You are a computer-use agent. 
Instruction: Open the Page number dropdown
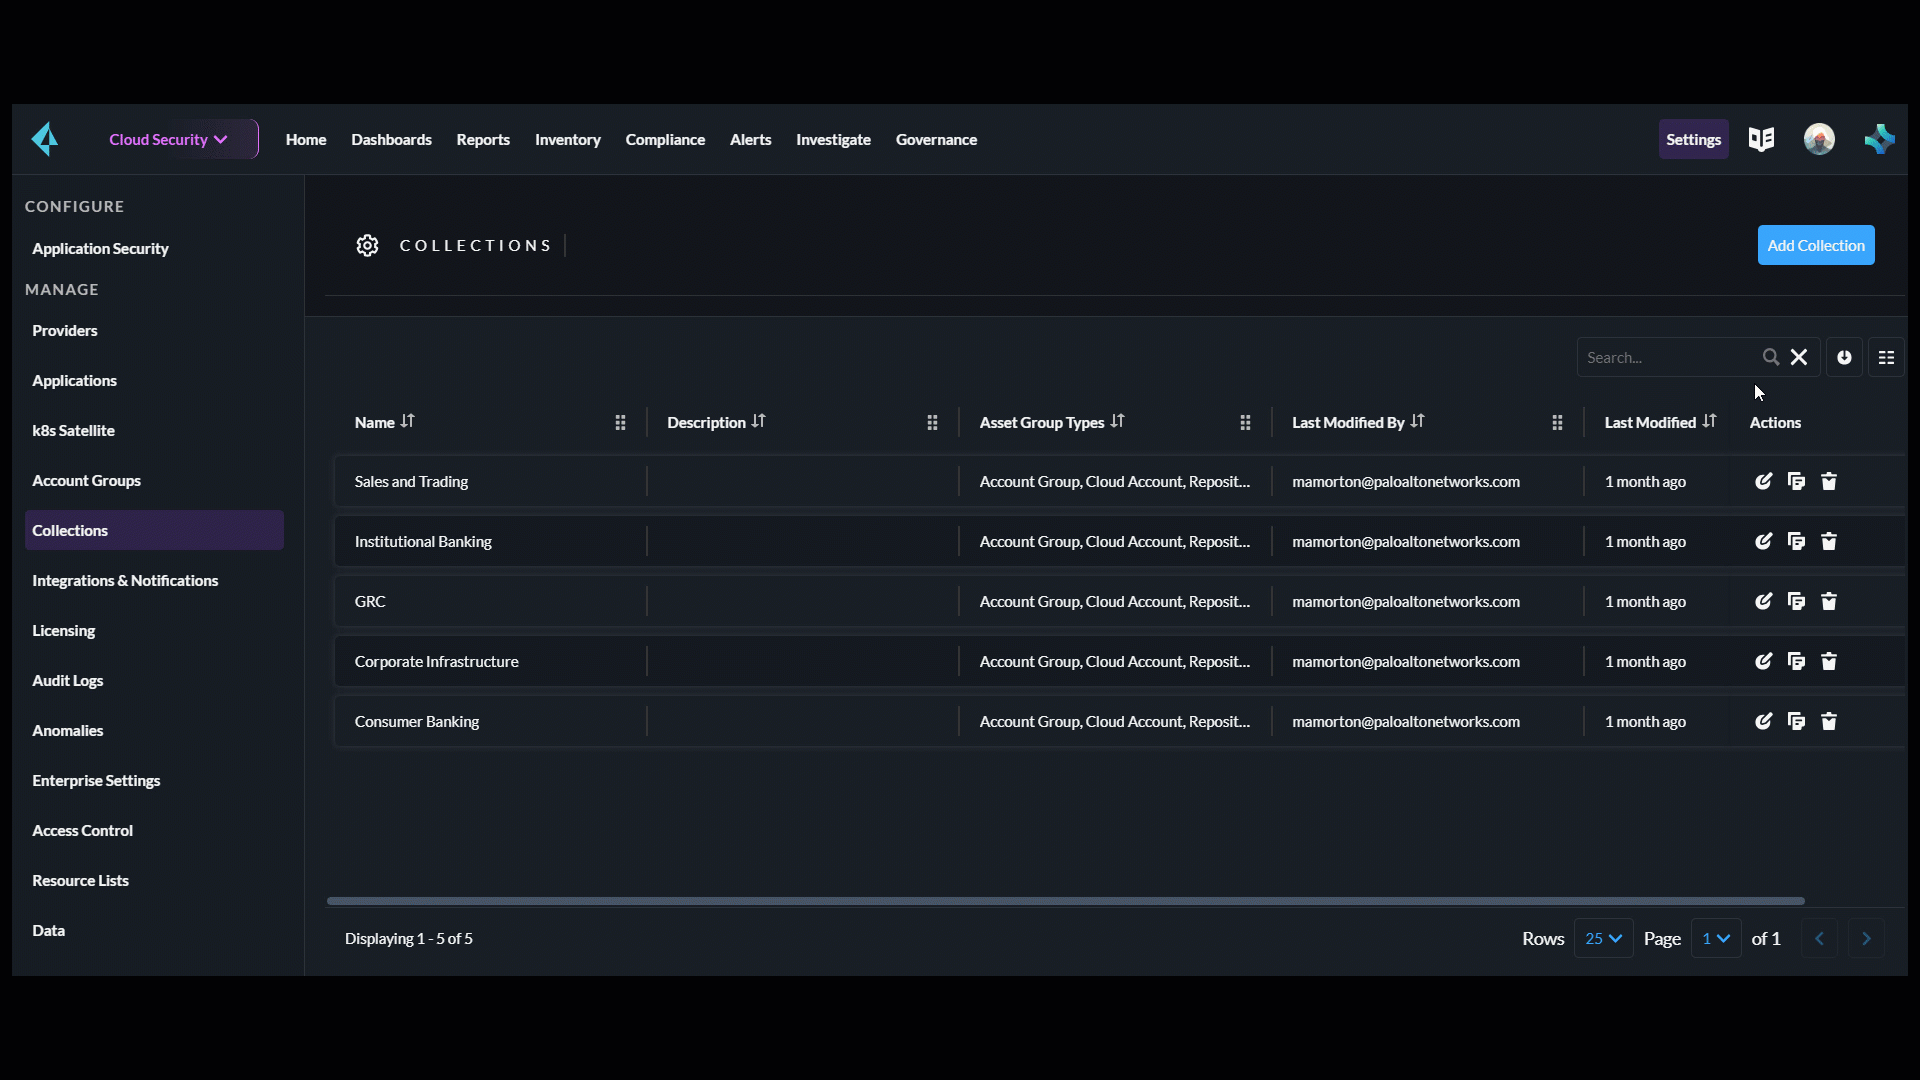1716,938
